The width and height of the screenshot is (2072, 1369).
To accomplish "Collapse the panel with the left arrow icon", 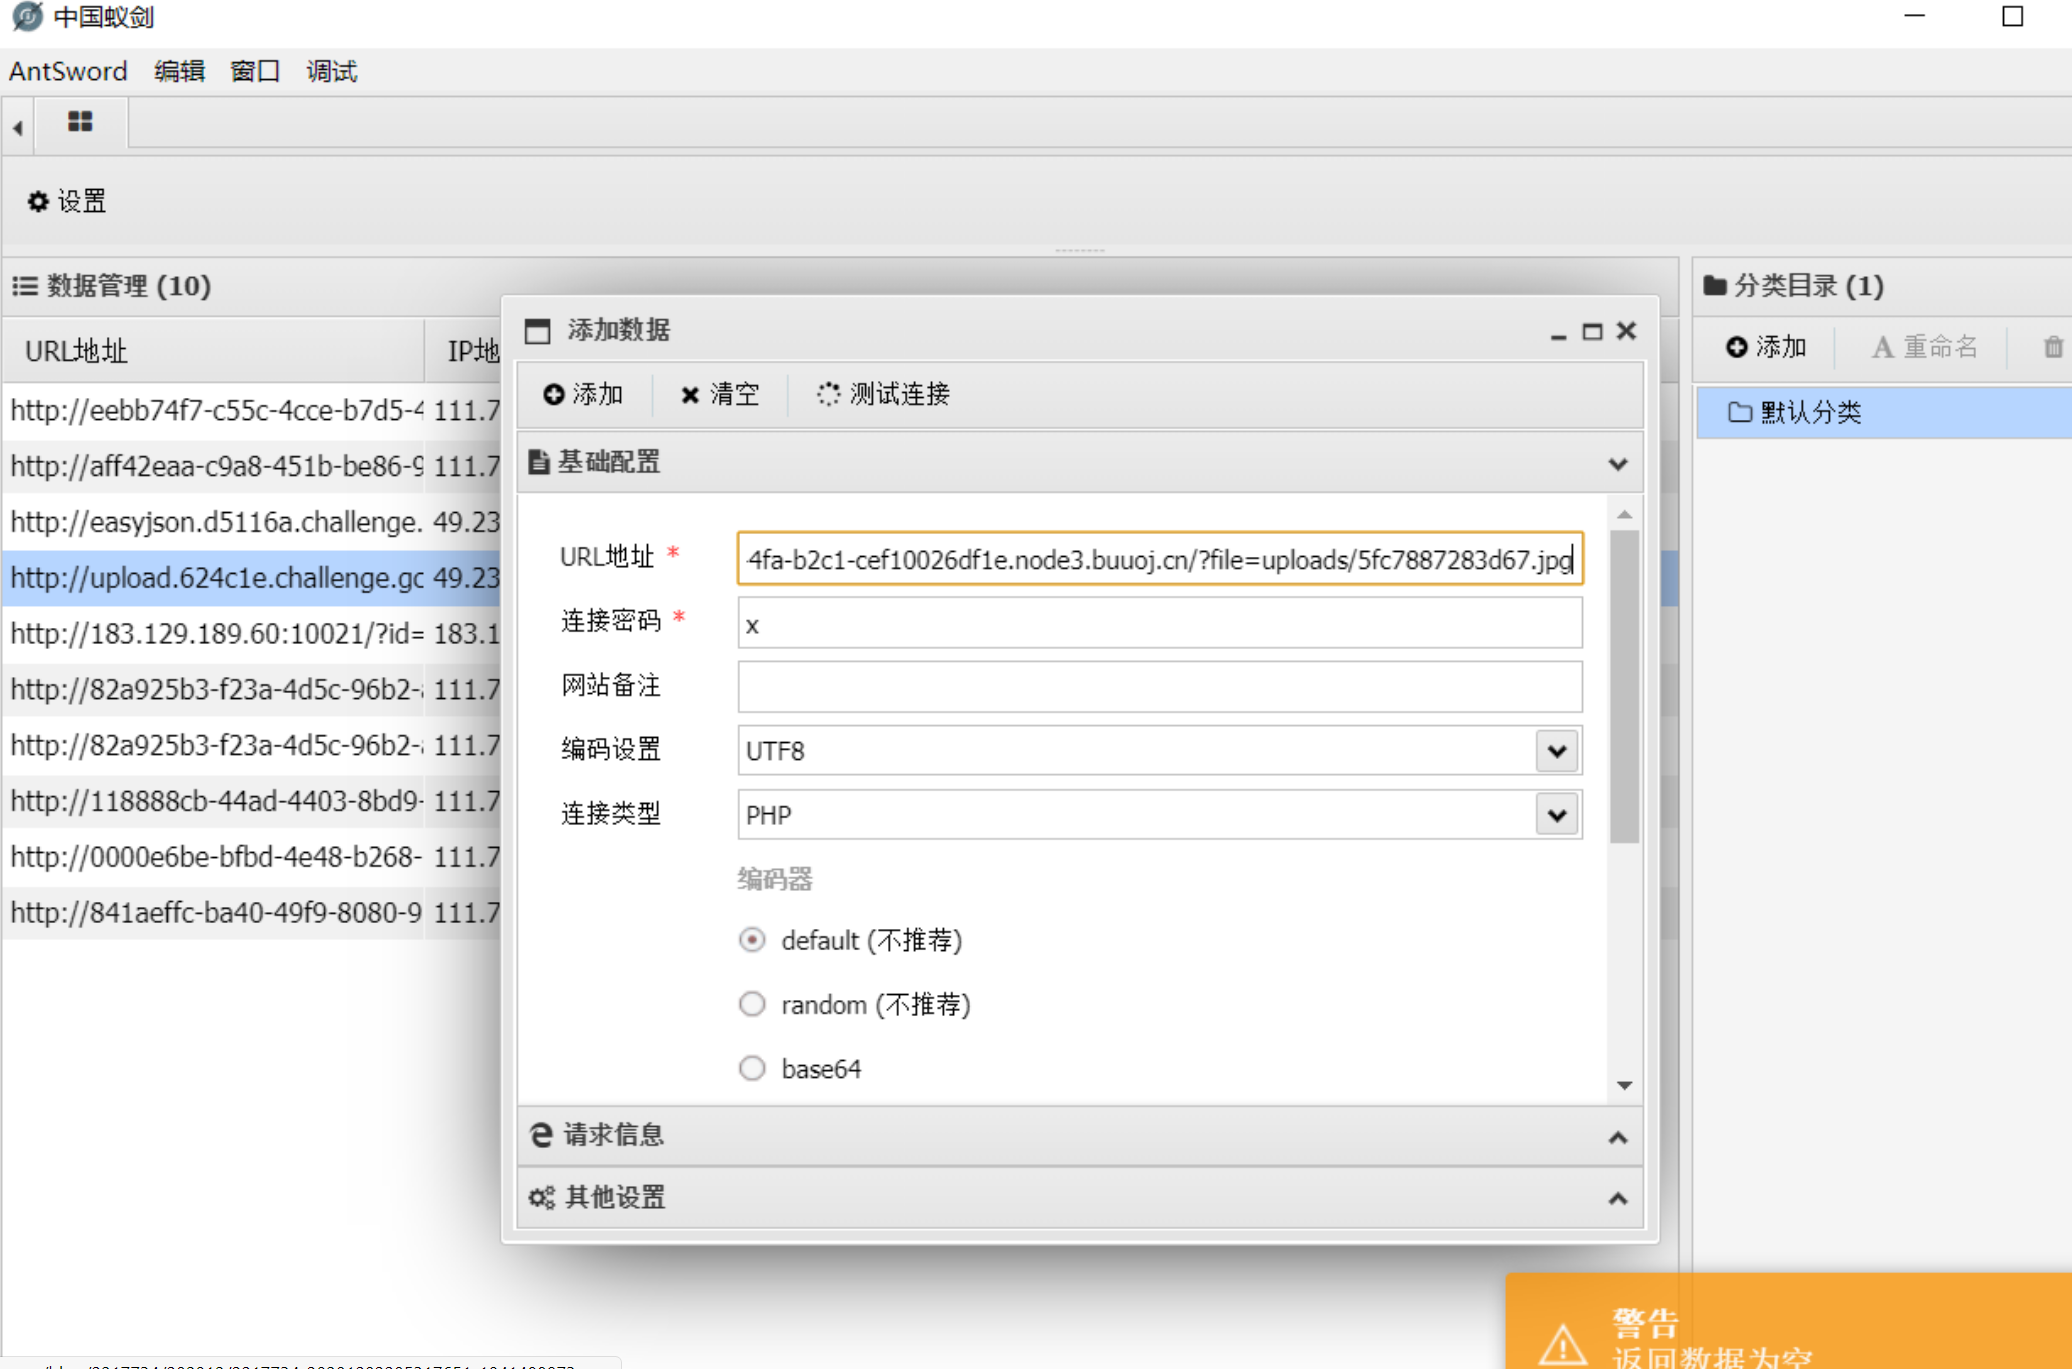I will 17,126.
